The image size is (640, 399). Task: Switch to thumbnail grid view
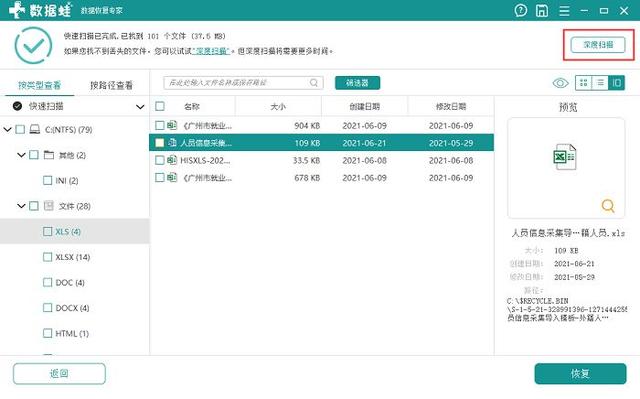[583, 83]
